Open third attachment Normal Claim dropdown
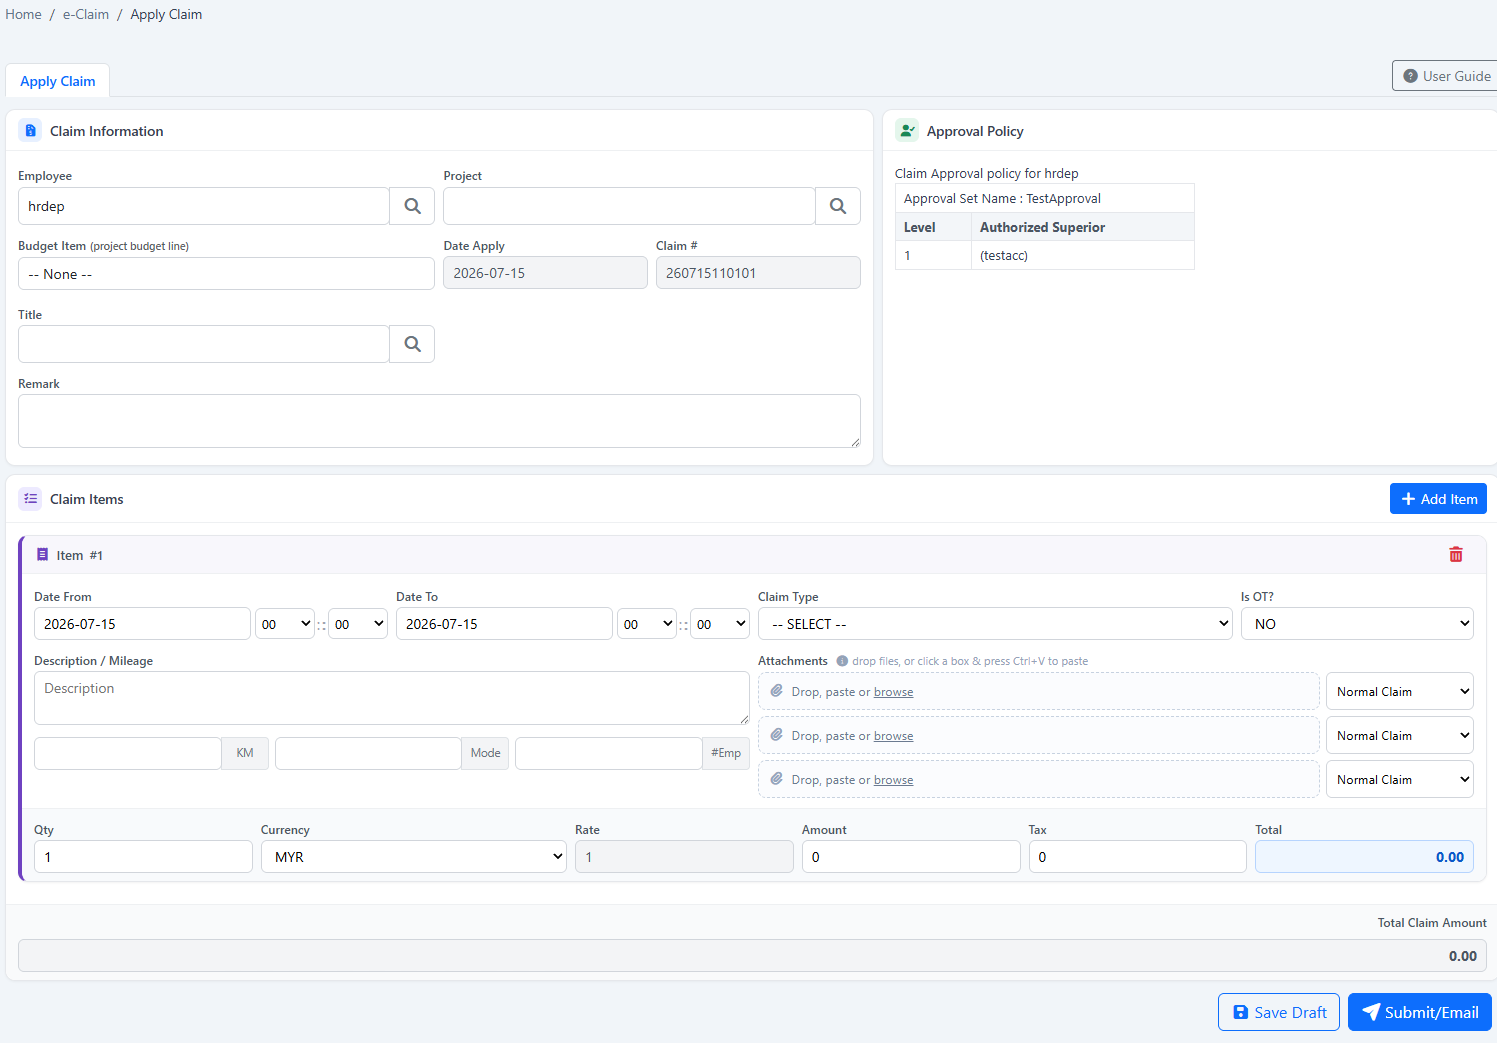The image size is (1497, 1043). click(1400, 780)
